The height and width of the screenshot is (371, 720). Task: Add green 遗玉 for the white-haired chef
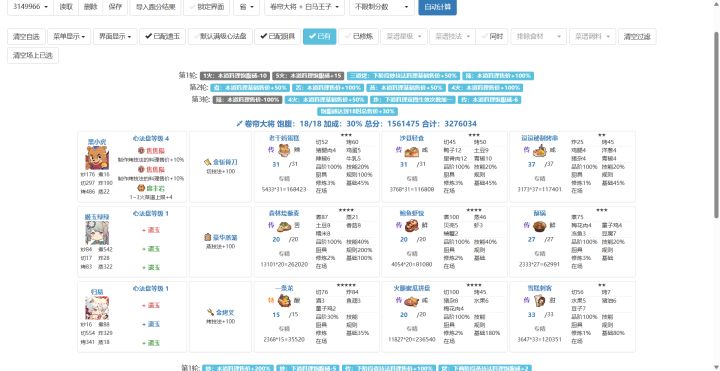(x=151, y=343)
